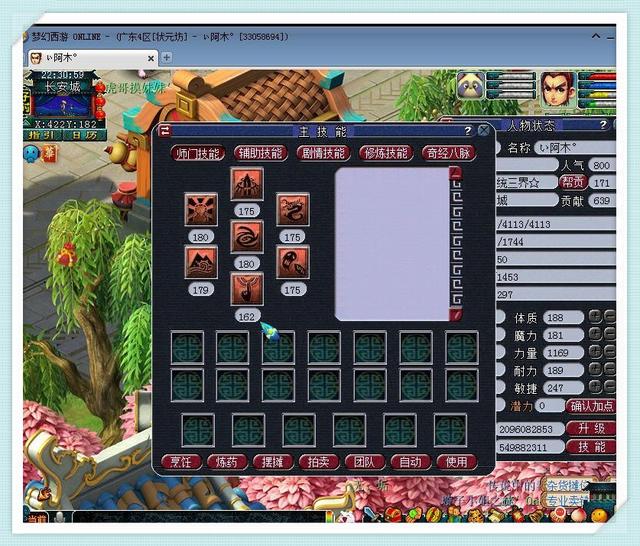
Task: Click the character's blue mana bar
Action: tap(598, 86)
